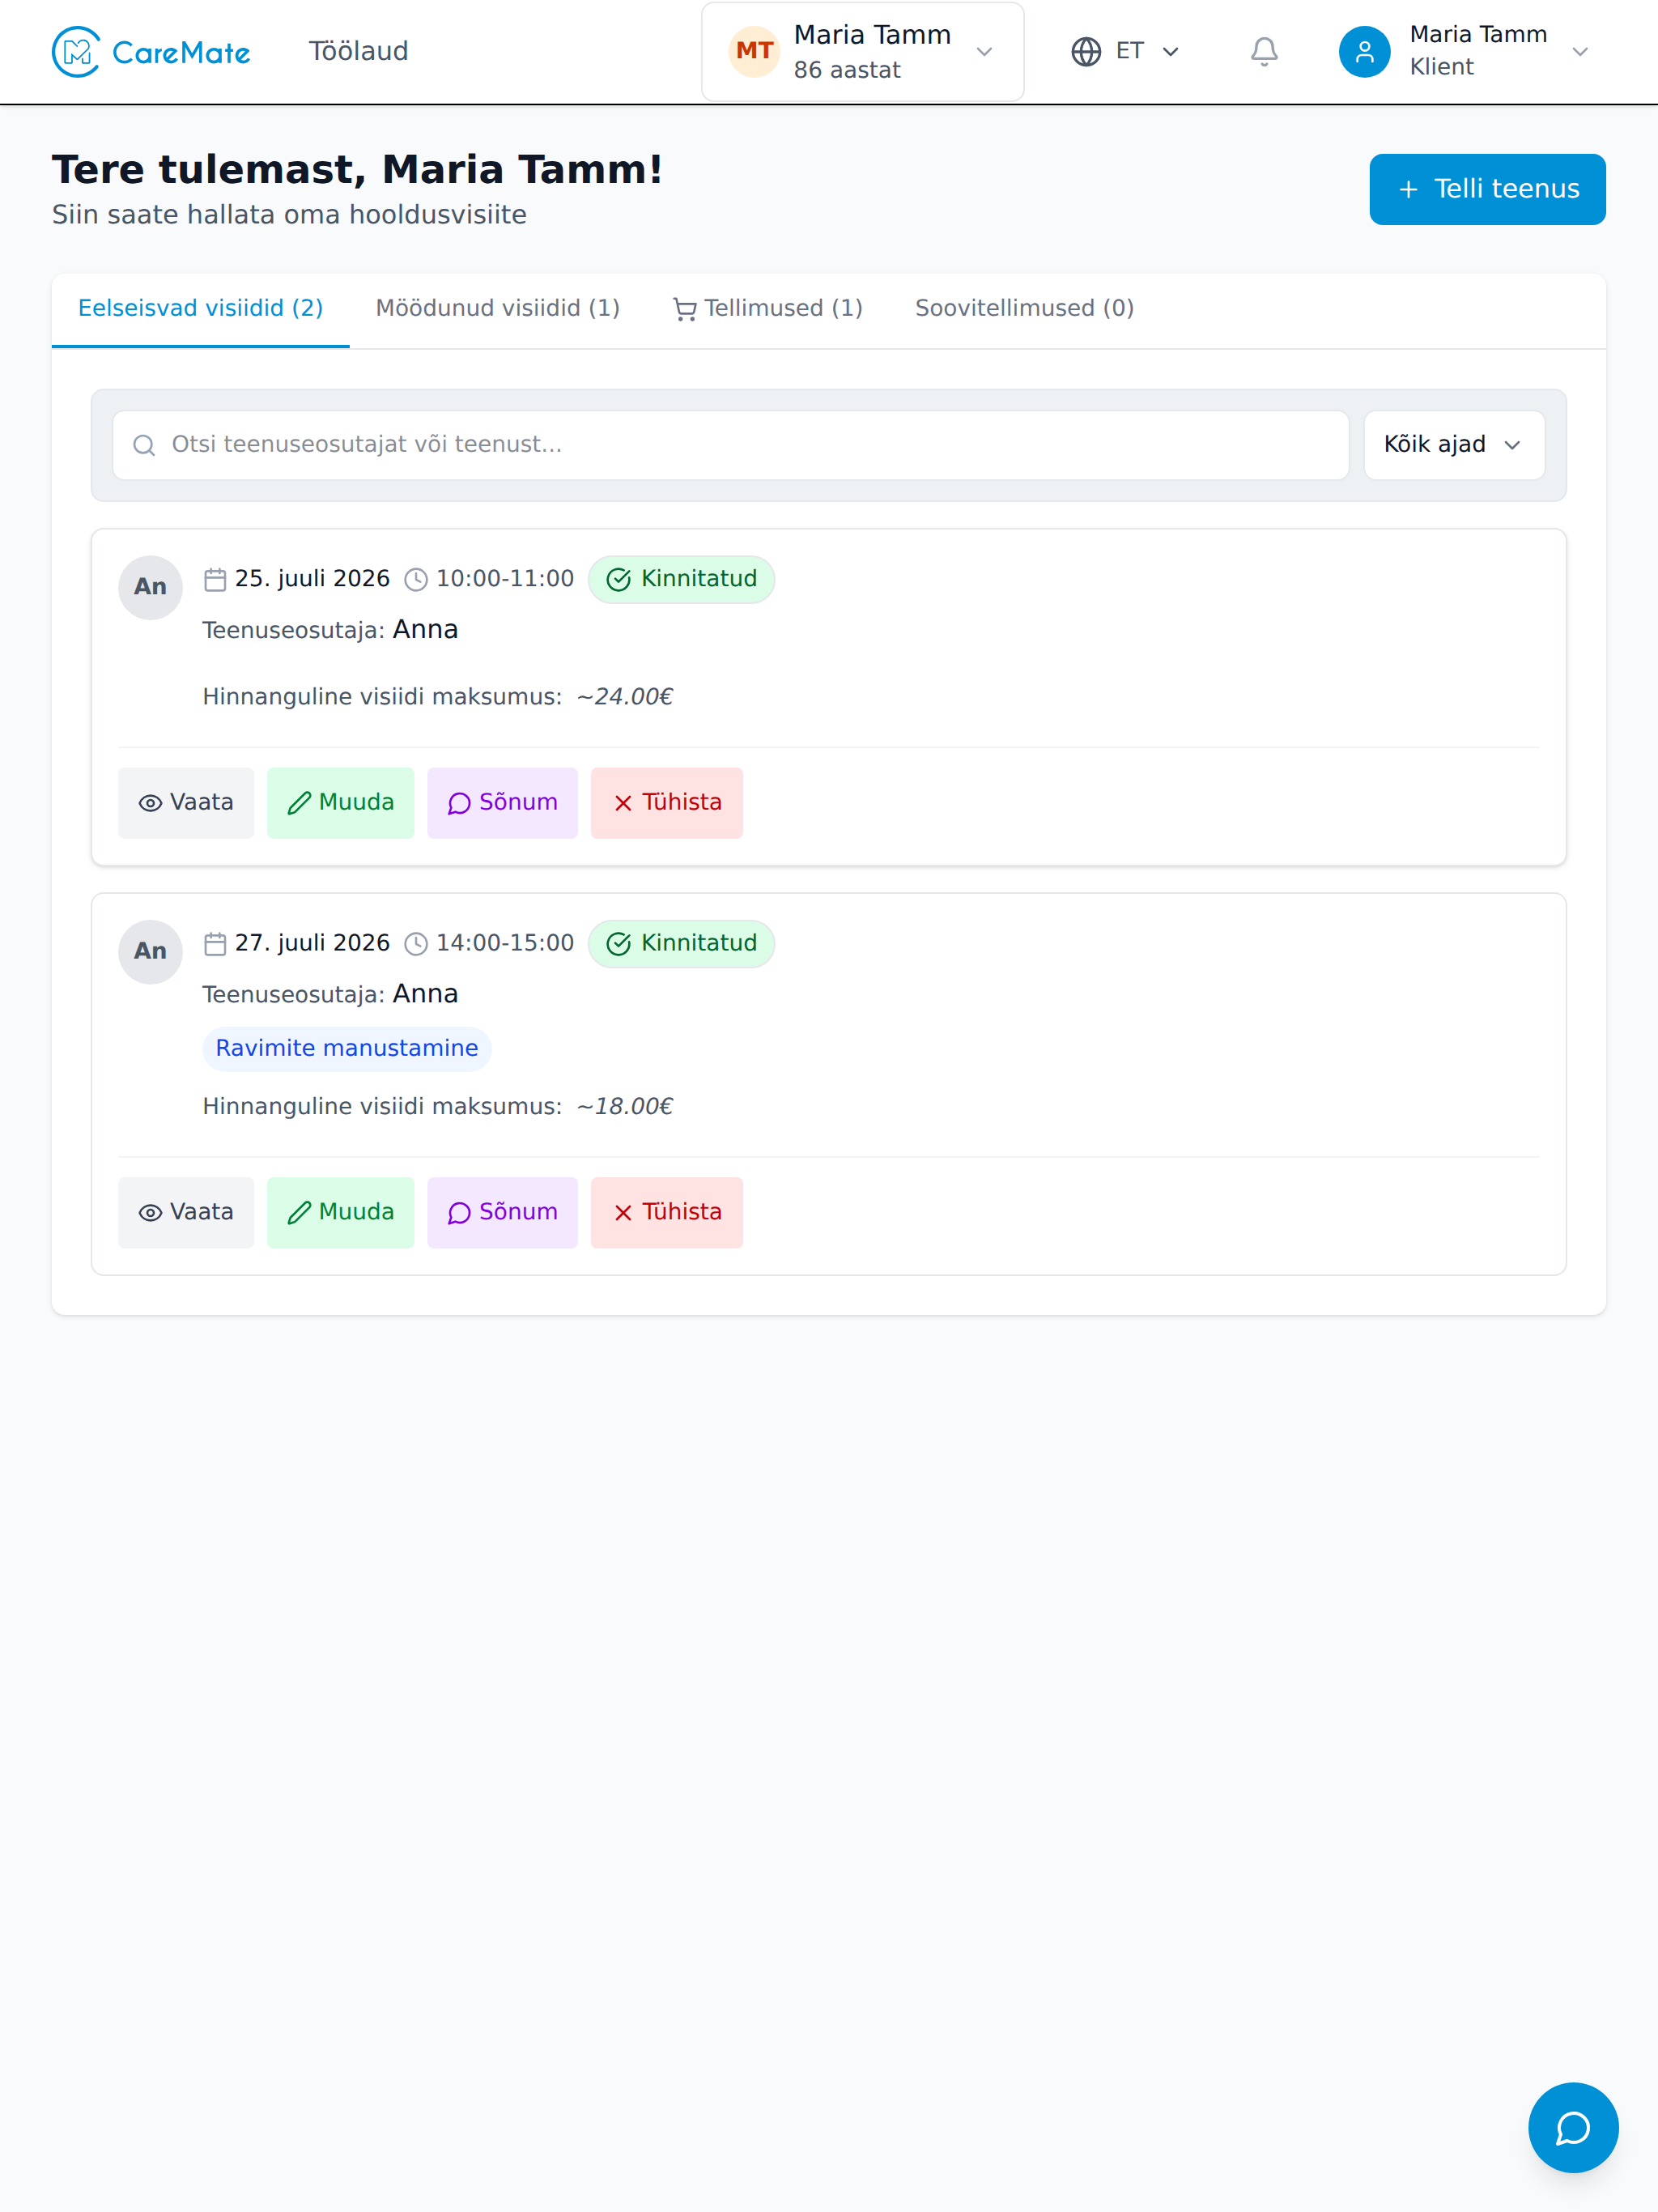Open the floating chat bubble button
Viewport: 1658px width, 2212px height.
[x=1573, y=2128]
